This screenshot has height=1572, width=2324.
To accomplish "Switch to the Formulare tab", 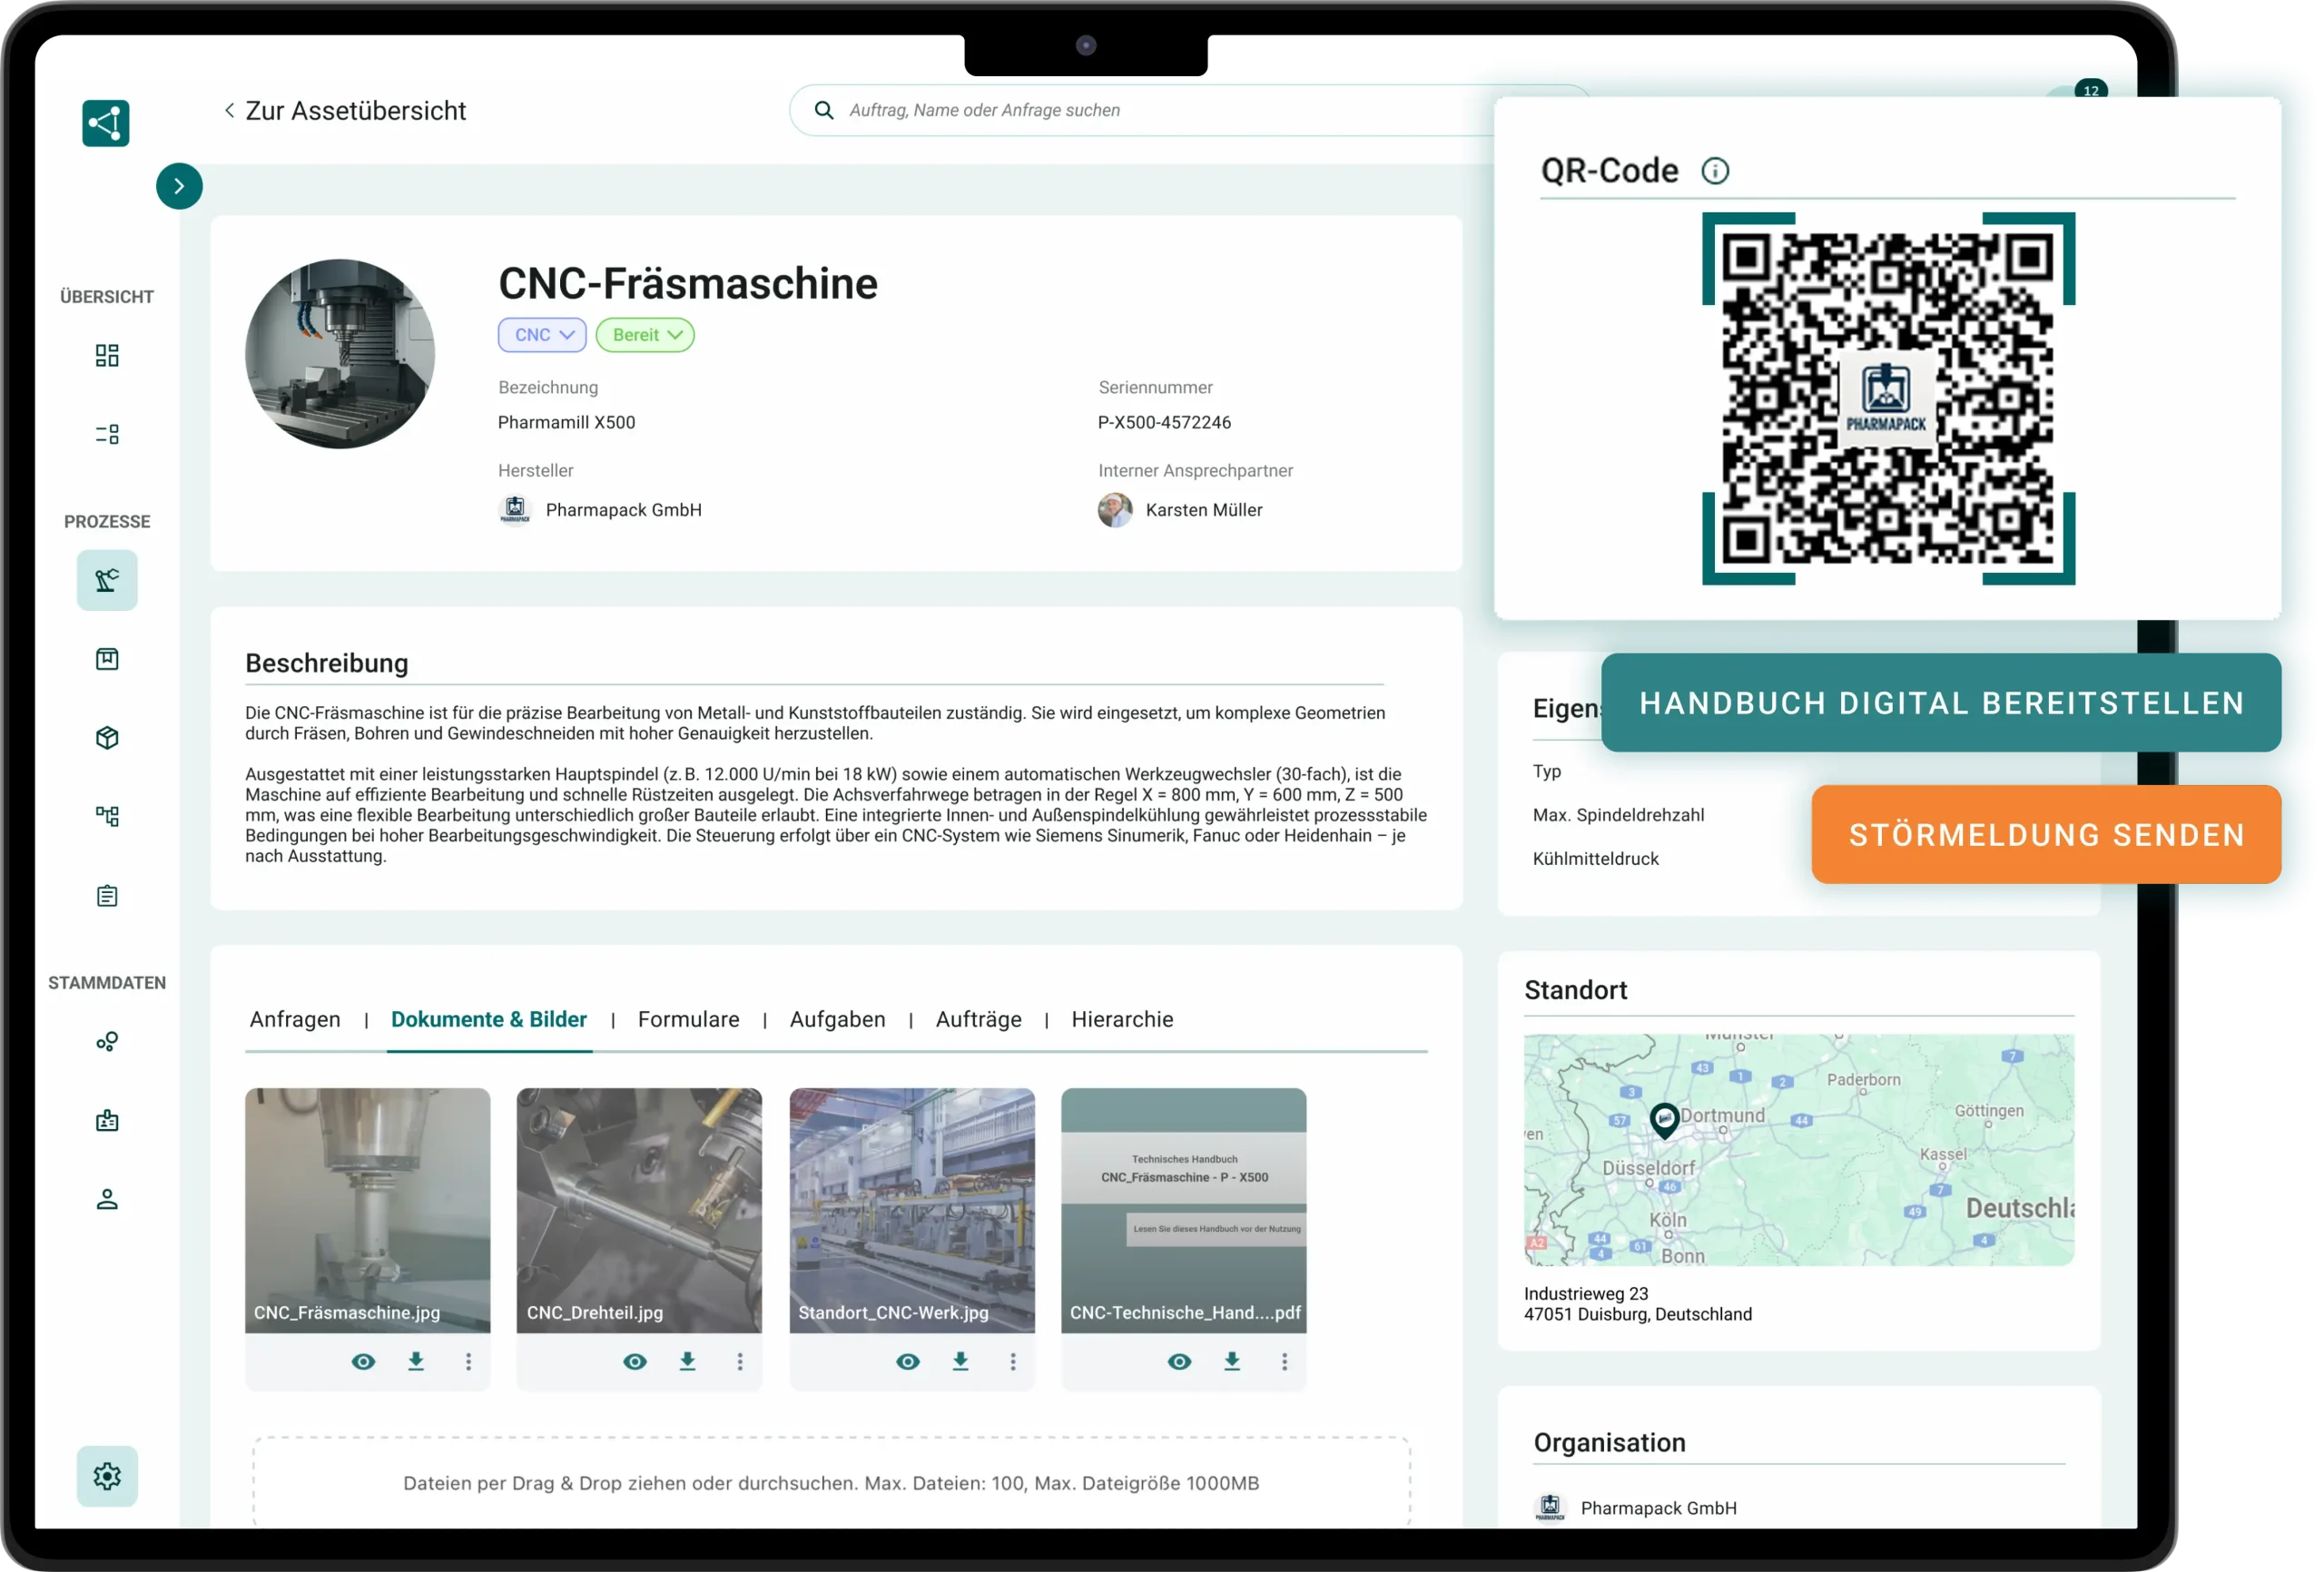I will (688, 1019).
